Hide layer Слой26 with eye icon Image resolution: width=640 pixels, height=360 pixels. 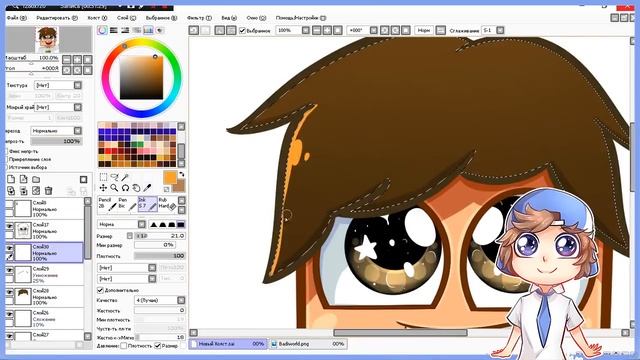[x=9, y=314]
